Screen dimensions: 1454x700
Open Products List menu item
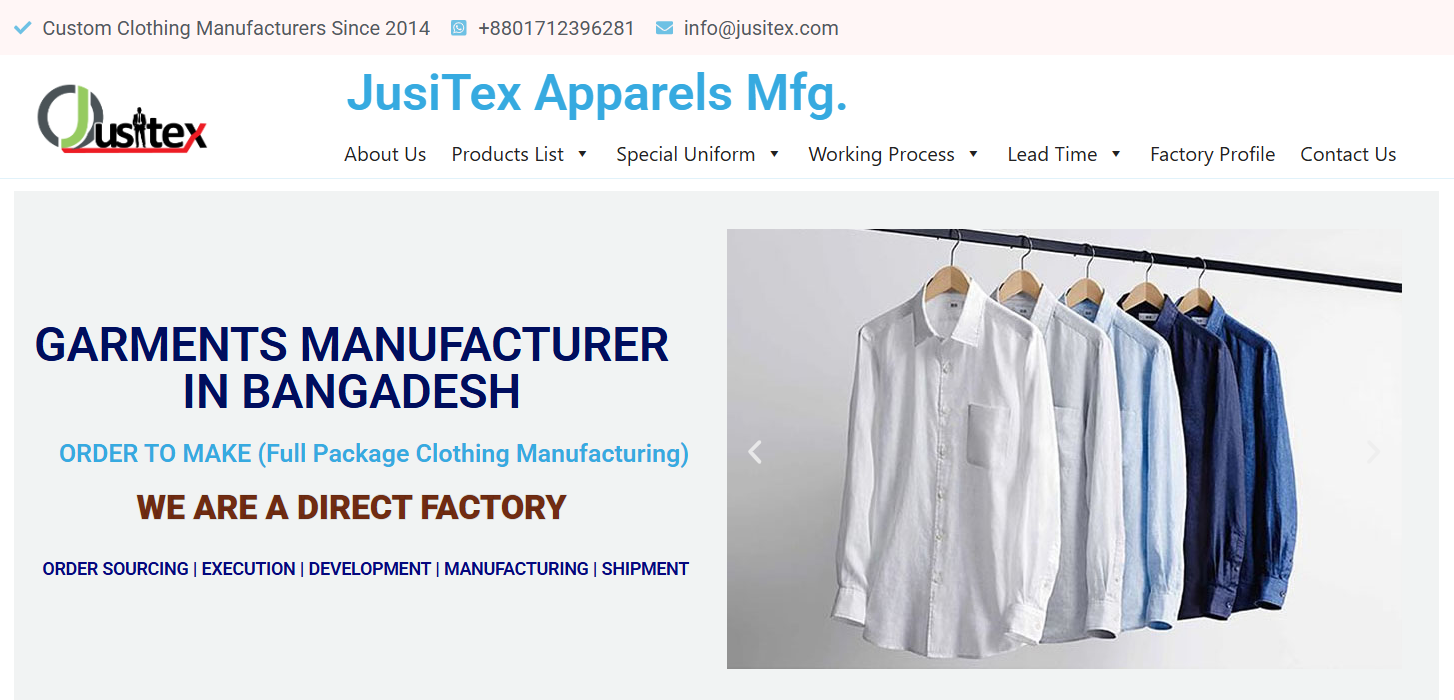pyautogui.click(x=508, y=154)
